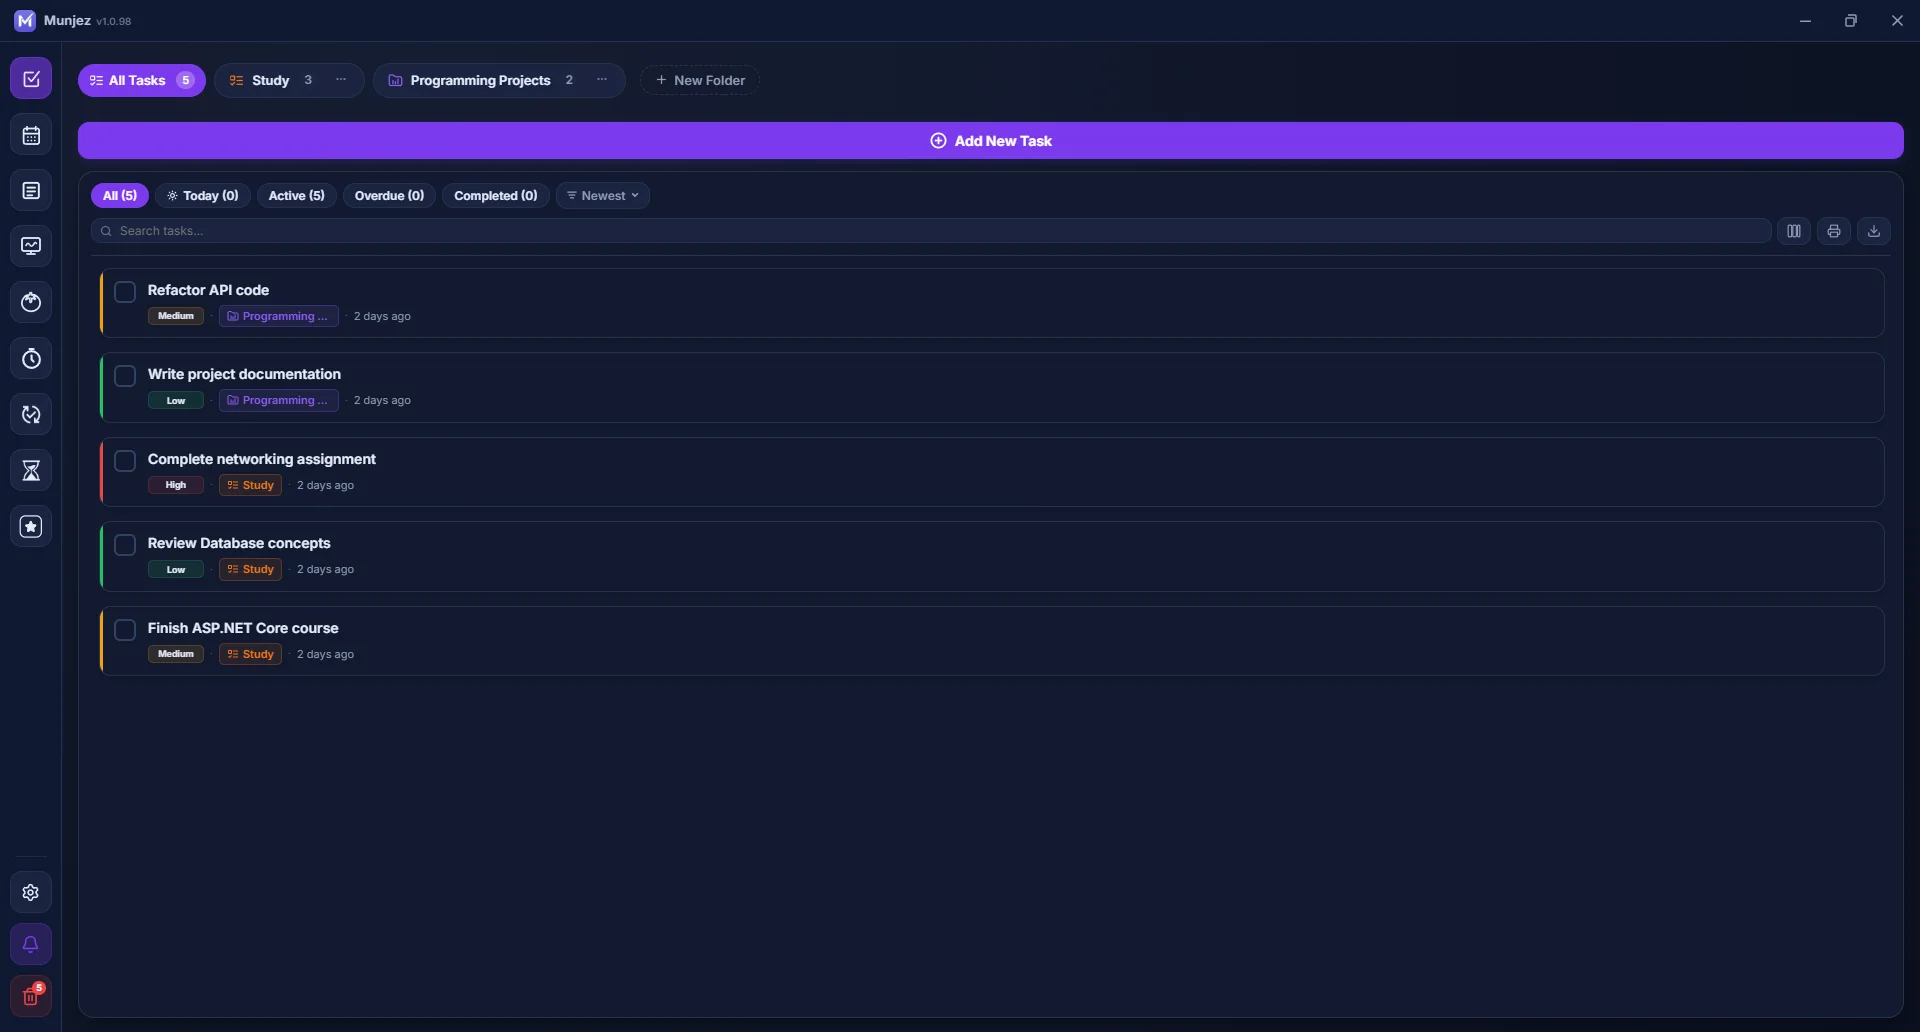Viewport: 1920px width, 1032px height.
Task: Switch to column board view icon
Action: point(1794,231)
